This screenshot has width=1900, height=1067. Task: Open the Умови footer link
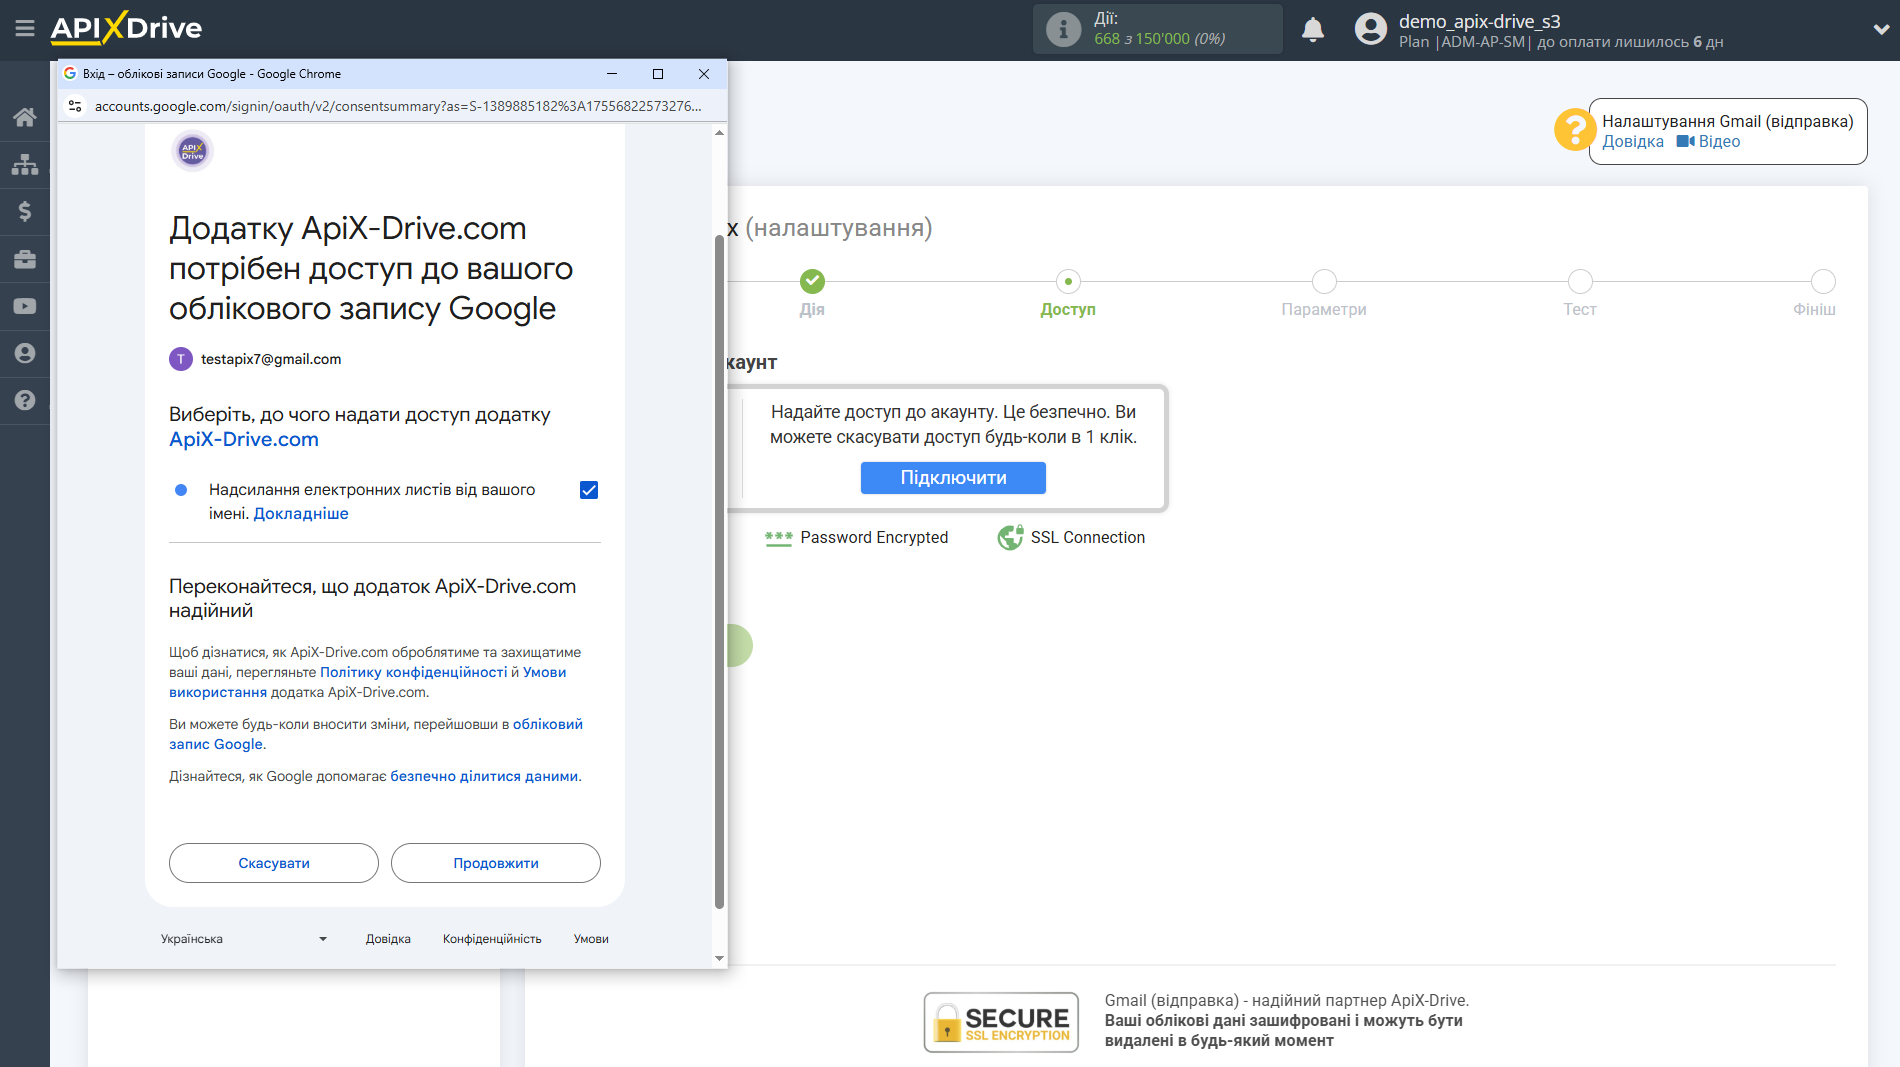591,939
